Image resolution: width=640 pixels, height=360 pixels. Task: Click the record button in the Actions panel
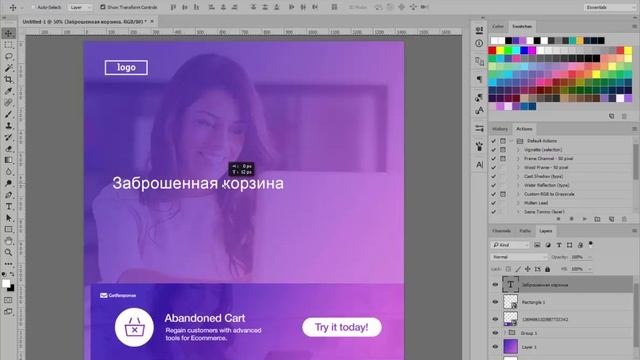pos(571,219)
